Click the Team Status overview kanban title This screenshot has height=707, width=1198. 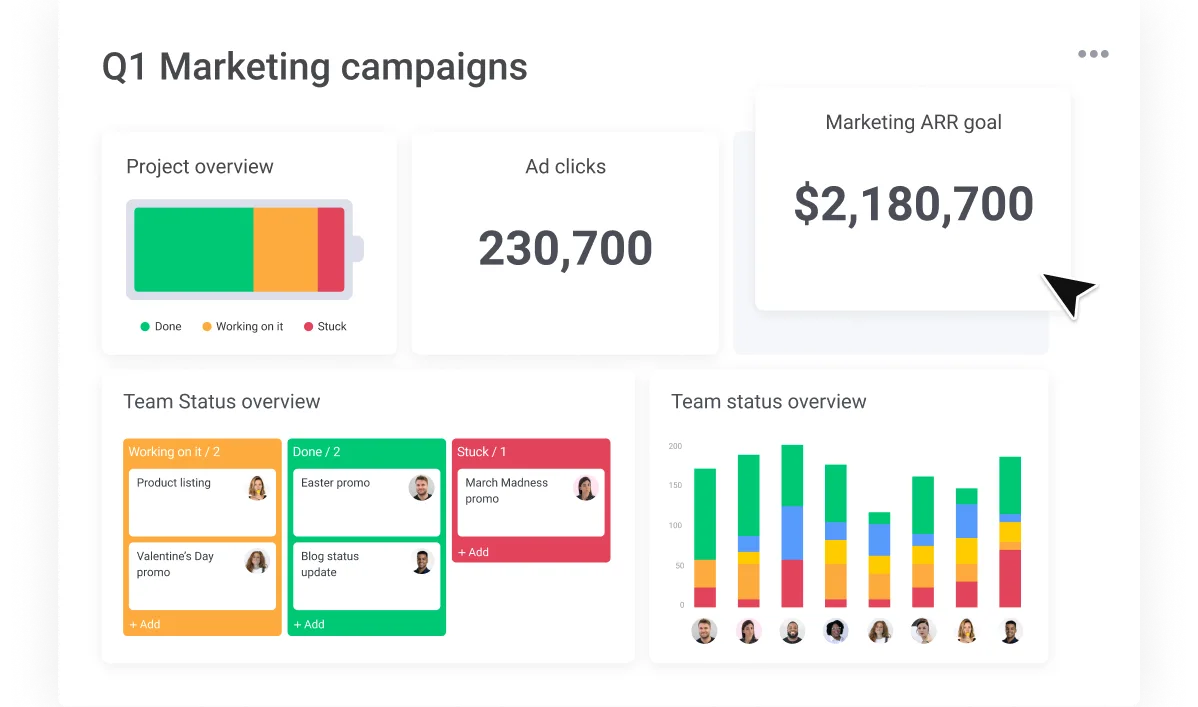click(222, 401)
